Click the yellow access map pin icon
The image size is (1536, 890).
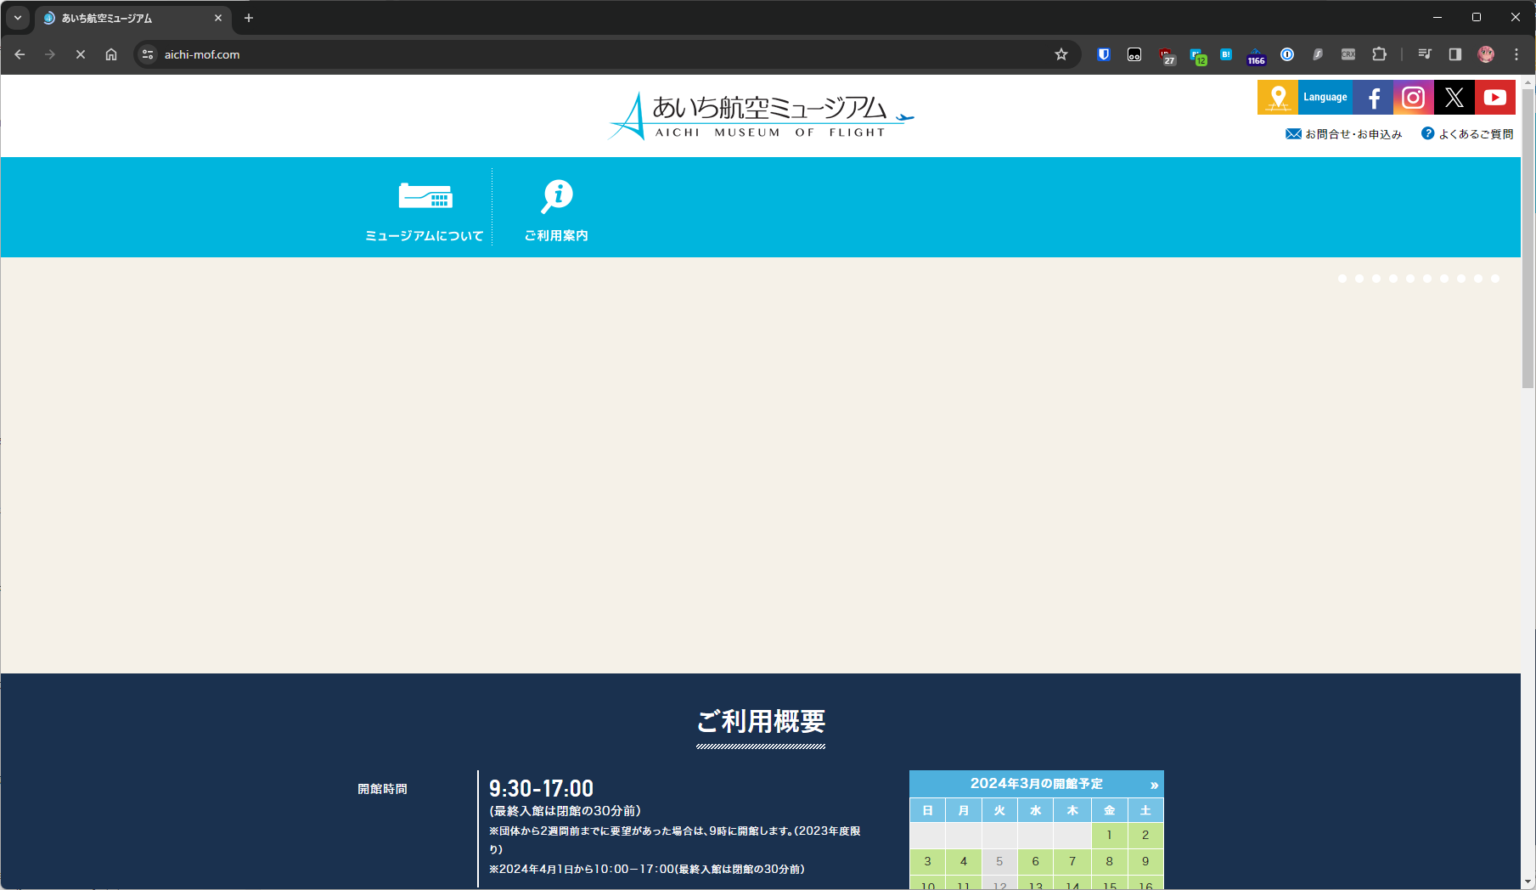pyautogui.click(x=1277, y=97)
